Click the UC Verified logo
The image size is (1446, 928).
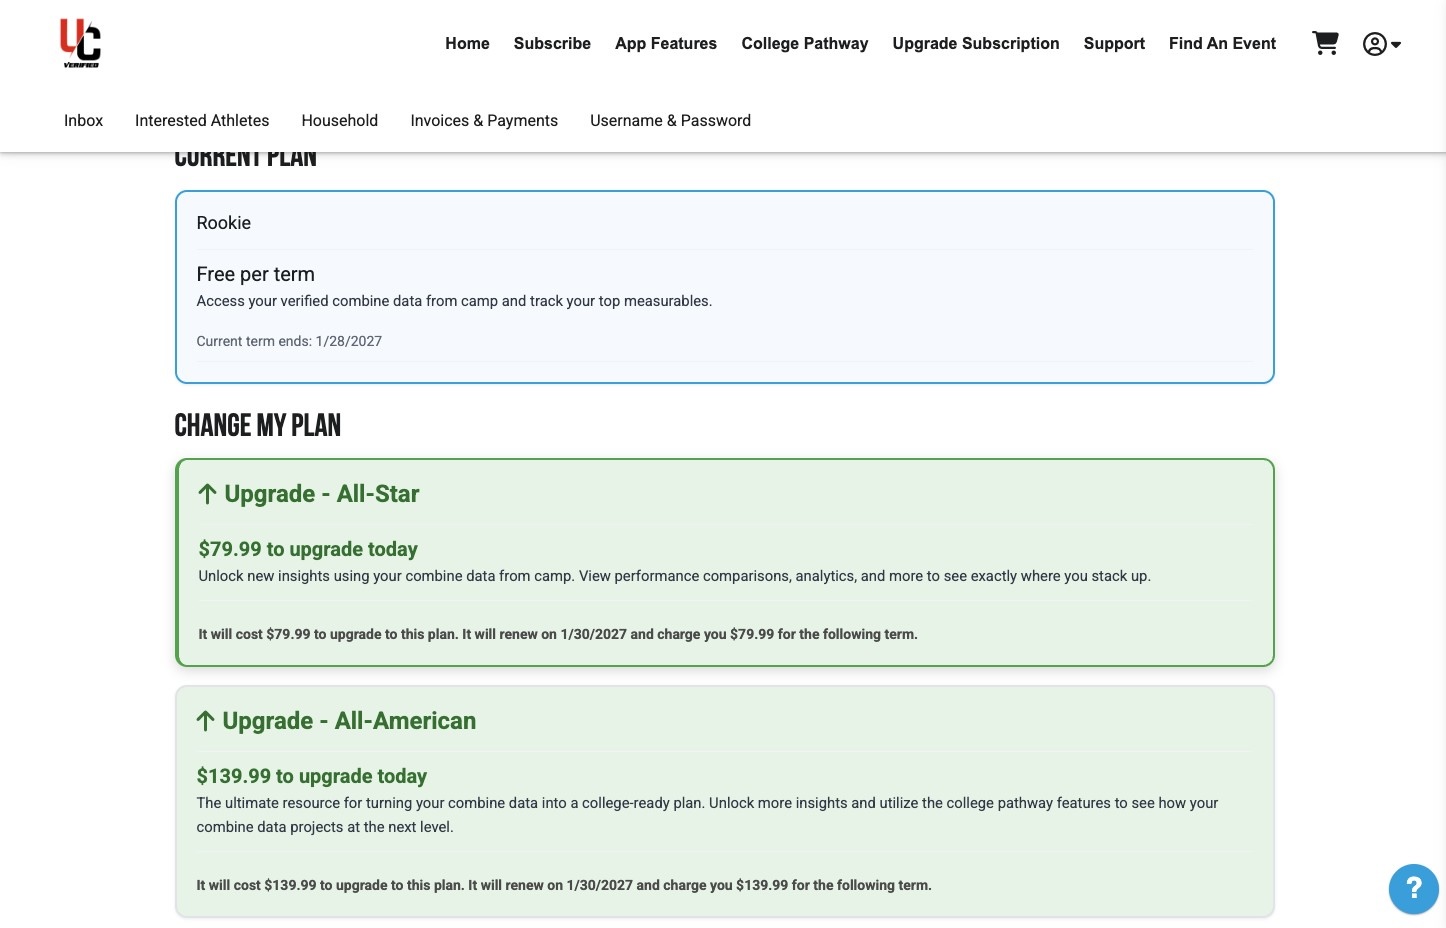pyautogui.click(x=80, y=44)
